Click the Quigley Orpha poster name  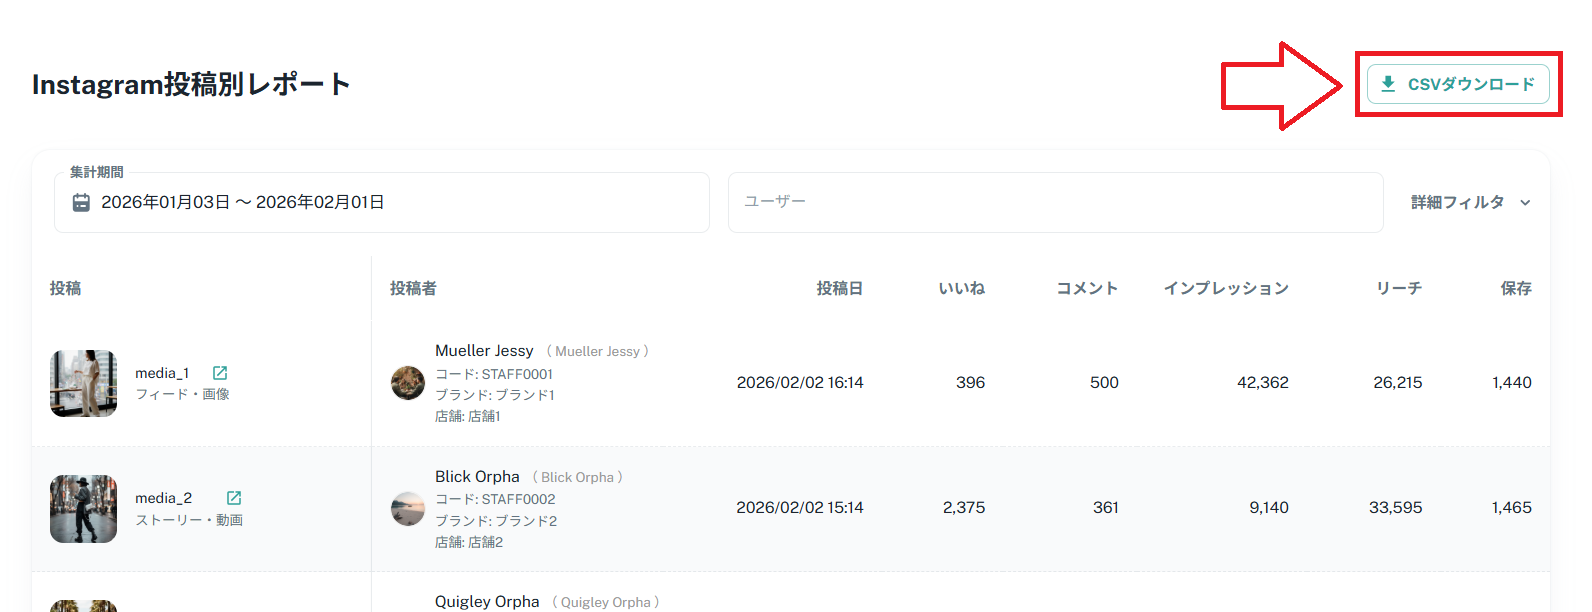[x=487, y=602]
